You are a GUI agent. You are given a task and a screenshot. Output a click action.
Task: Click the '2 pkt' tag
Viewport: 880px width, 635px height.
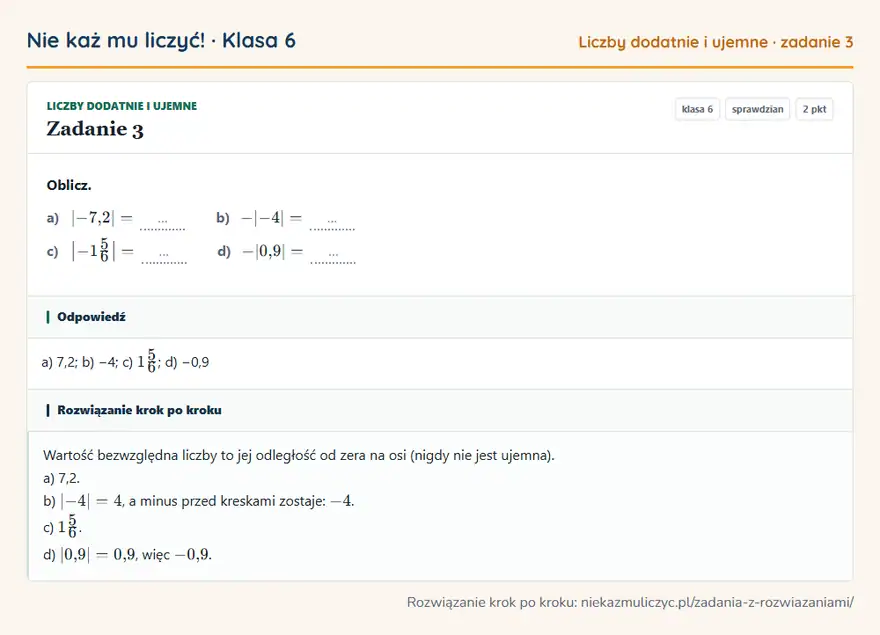tap(814, 109)
